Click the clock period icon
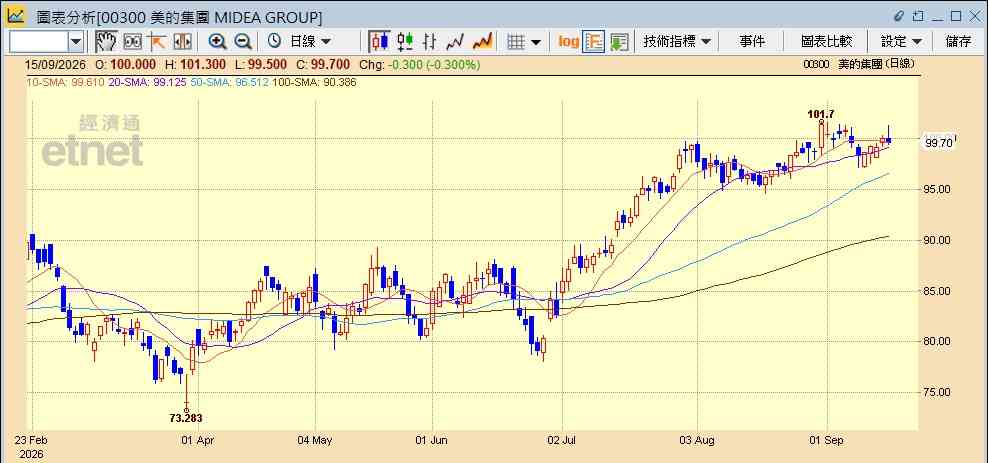Screen dimensions: 989x463 [x=274, y=42]
